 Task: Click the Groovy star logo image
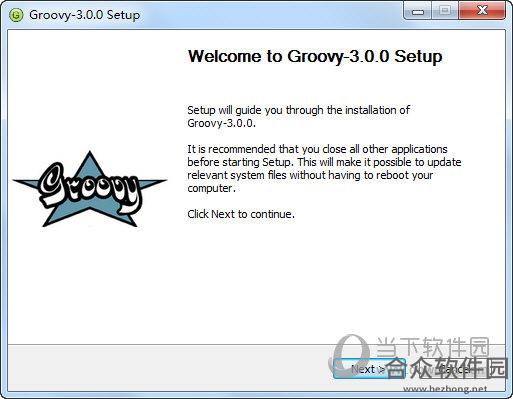click(89, 189)
